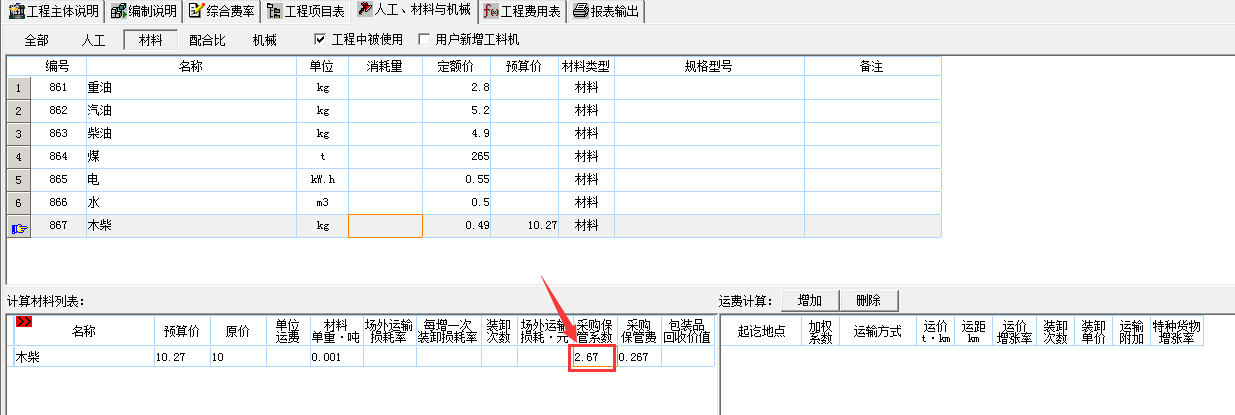Uncheck the 工程中被使用 checkbox
The width and height of the screenshot is (1235, 415).
pos(320,40)
